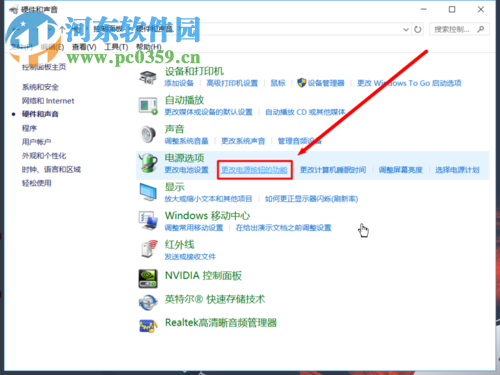Click the 更改电源按钮的功能 link
This screenshot has height=375, width=500.
click(x=254, y=170)
